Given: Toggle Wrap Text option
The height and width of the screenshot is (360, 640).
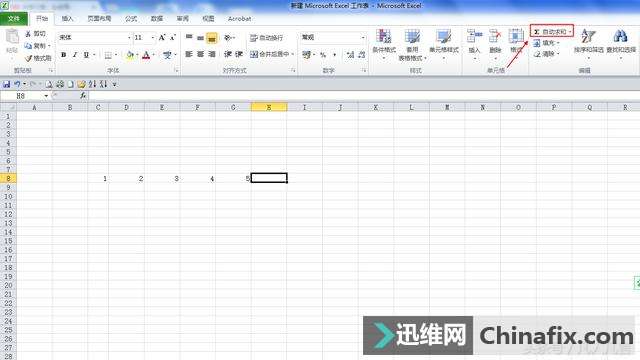Looking at the screenshot, I should (x=266, y=38).
